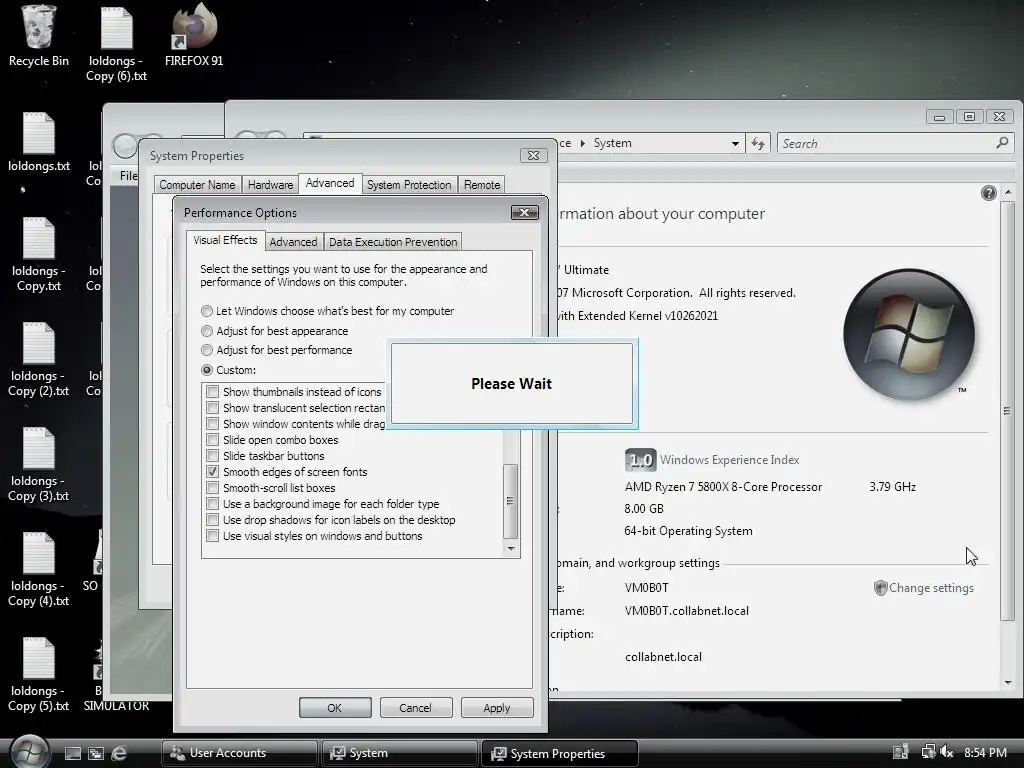
Task: Enable Show thumbnails instead of icons
Action: pyautogui.click(x=212, y=392)
